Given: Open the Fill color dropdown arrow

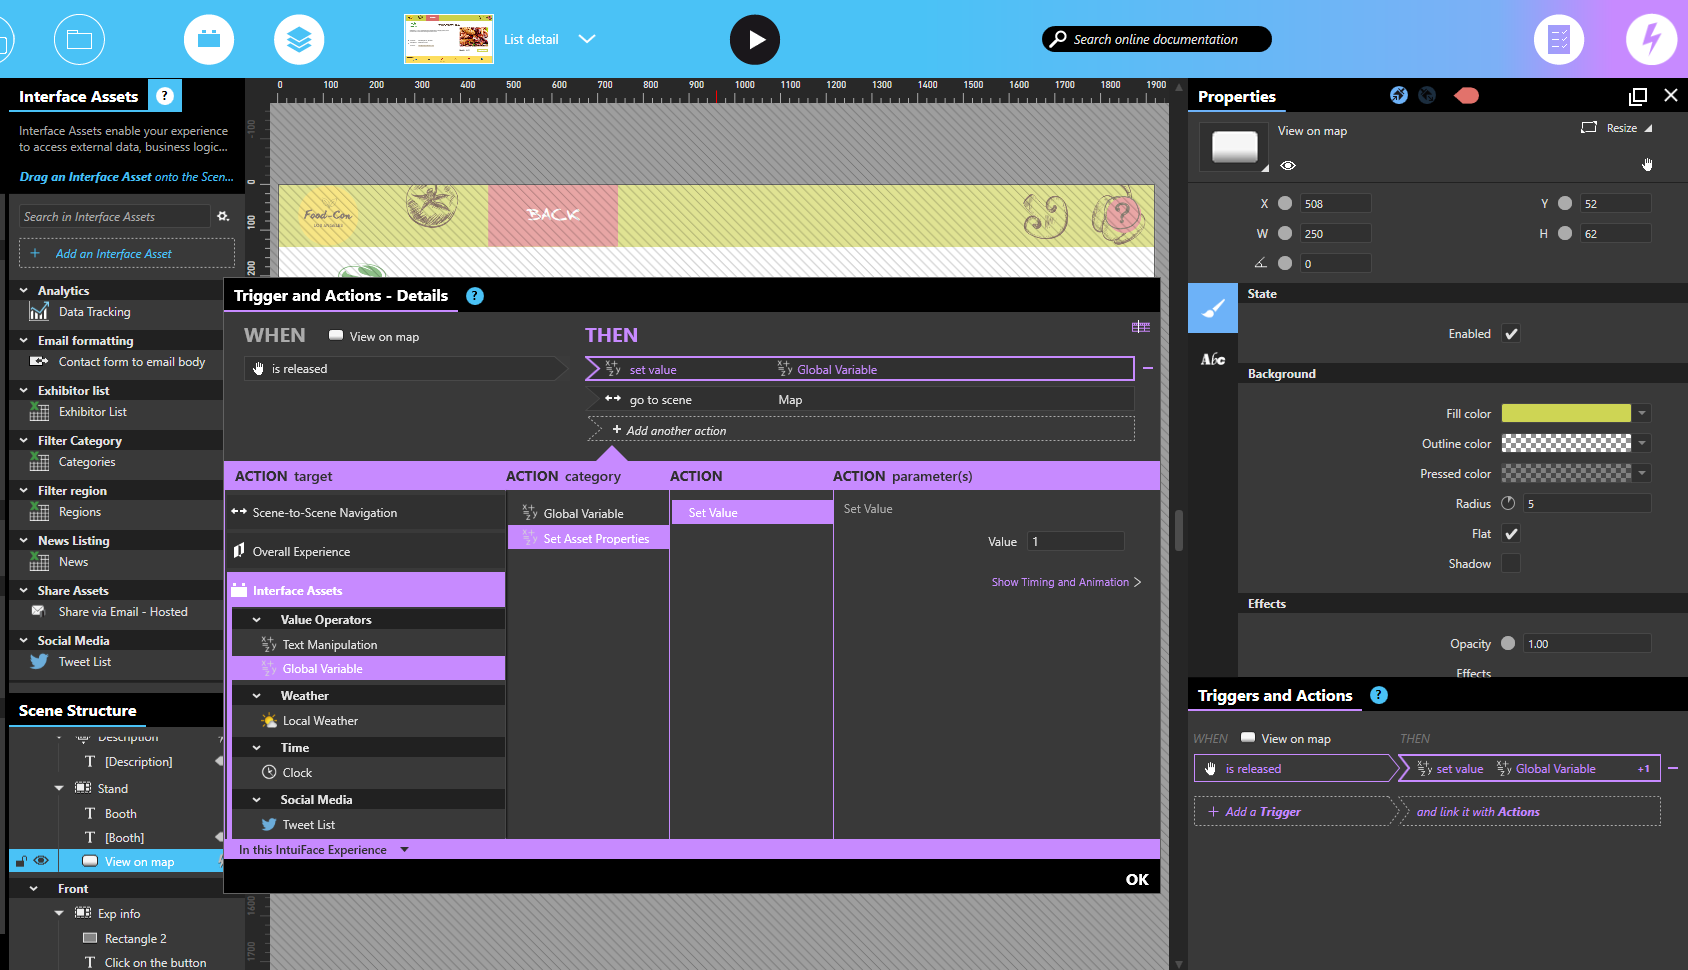Looking at the screenshot, I should [x=1642, y=414].
